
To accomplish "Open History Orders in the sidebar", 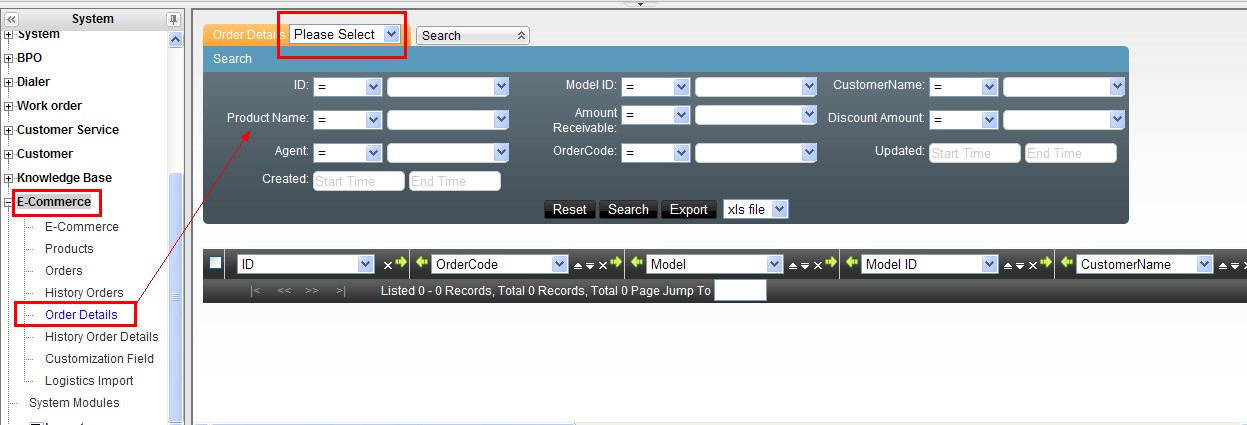I will point(84,293).
